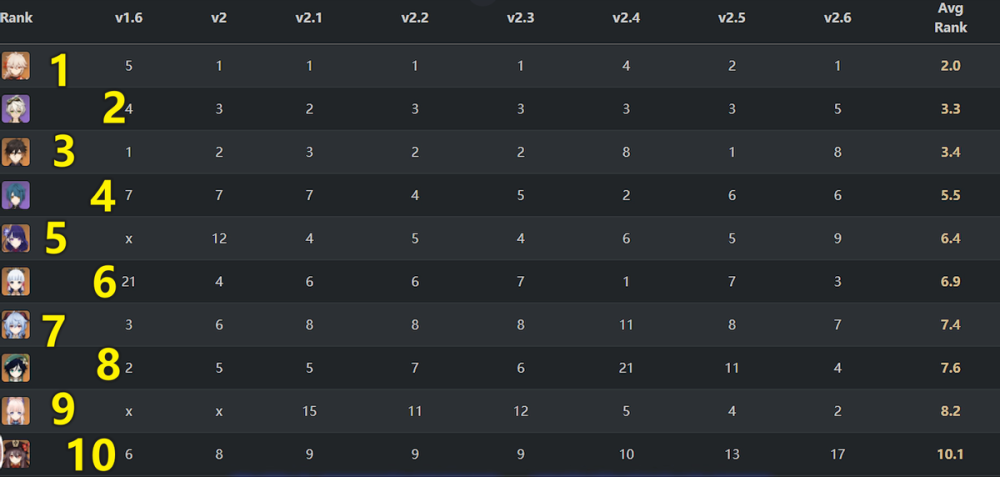This screenshot has height=477, width=1000.
Task: Sort by the v2.6 column header
Action: (x=837, y=18)
